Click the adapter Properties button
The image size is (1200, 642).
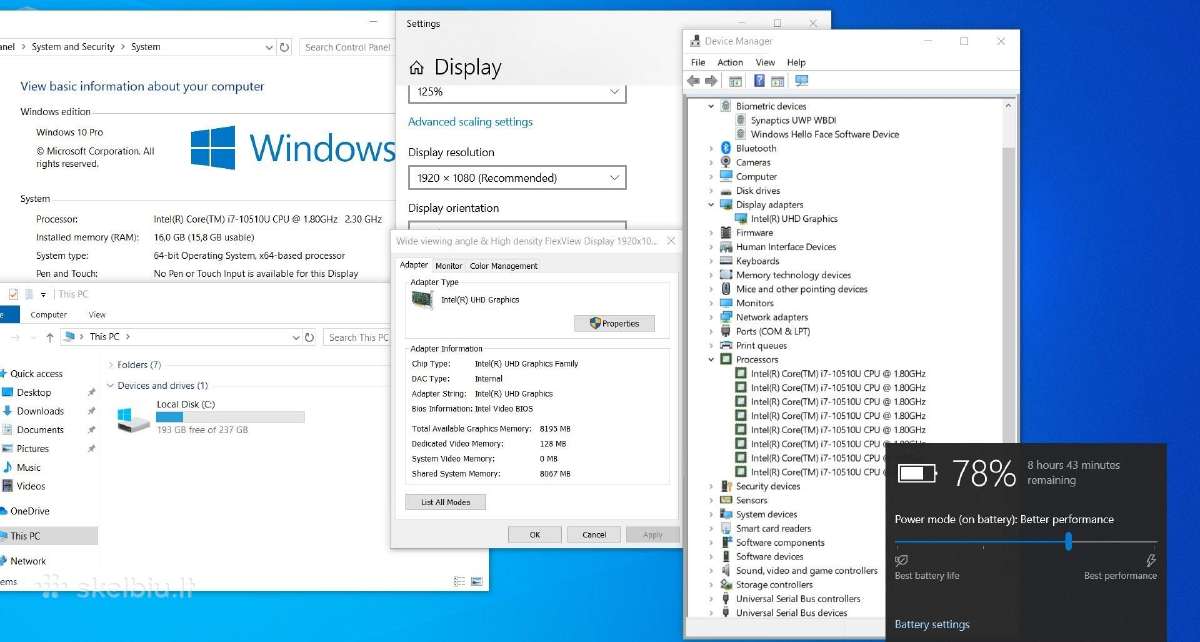(614, 323)
